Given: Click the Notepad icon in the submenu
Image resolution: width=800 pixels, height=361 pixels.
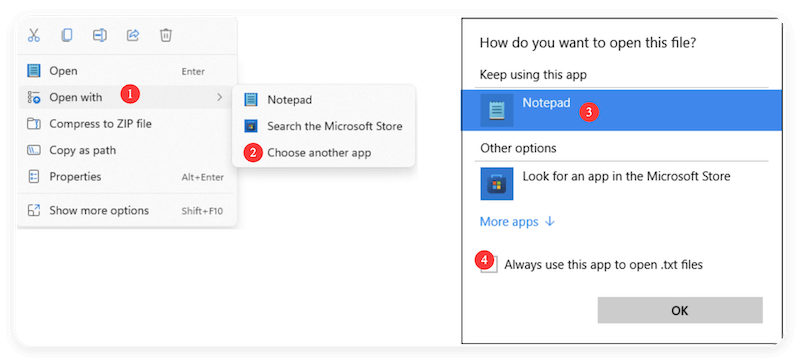Looking at the screenshot, I should click(x=251, y=99).
